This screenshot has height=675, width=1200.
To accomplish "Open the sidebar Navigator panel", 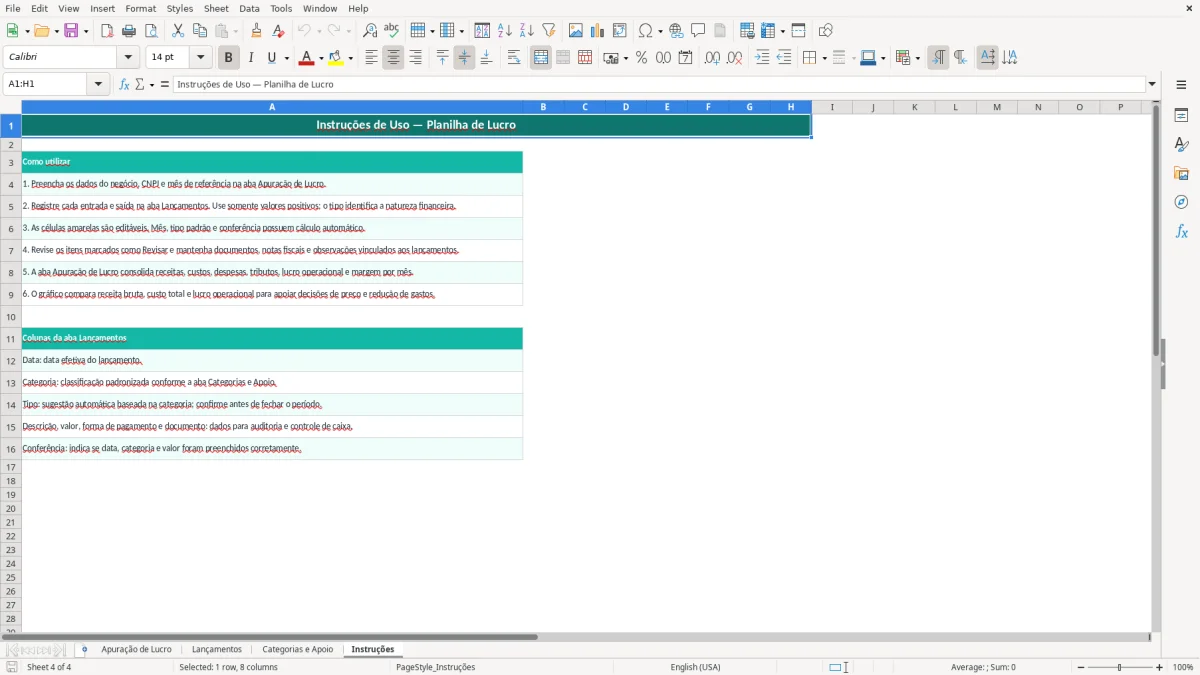I will [x=1181, y=202].
